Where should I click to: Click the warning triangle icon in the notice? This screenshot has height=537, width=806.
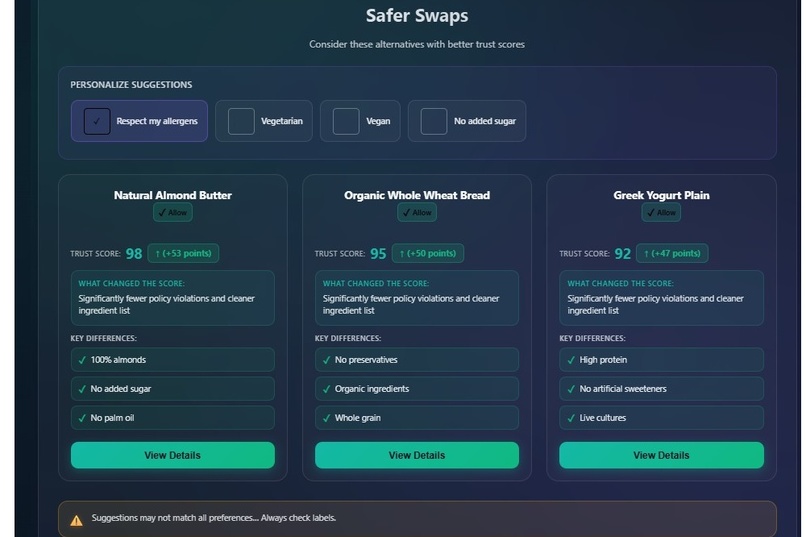coord(77,521)
